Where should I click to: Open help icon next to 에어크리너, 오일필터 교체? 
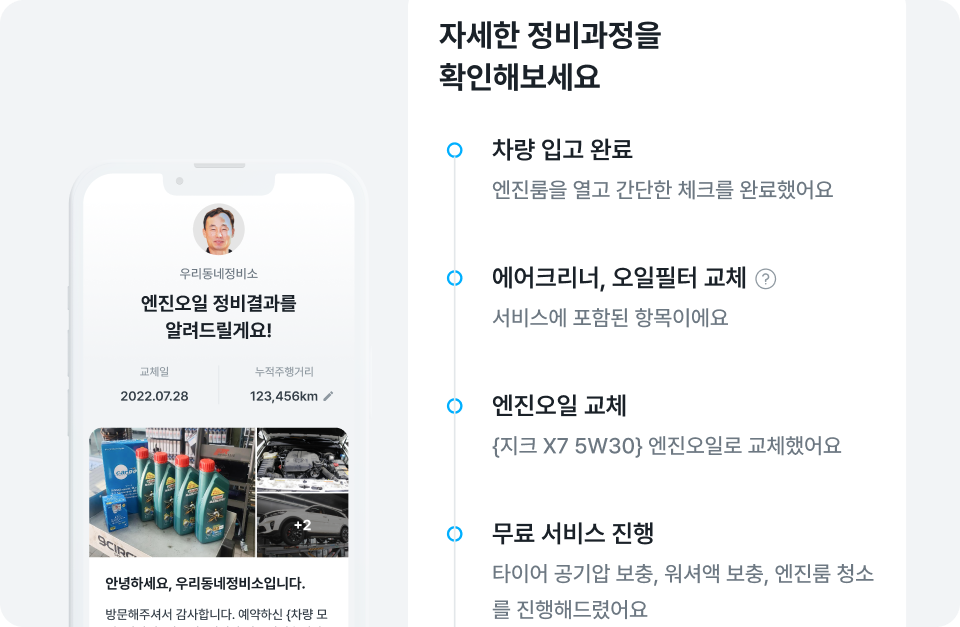[765, 279]
